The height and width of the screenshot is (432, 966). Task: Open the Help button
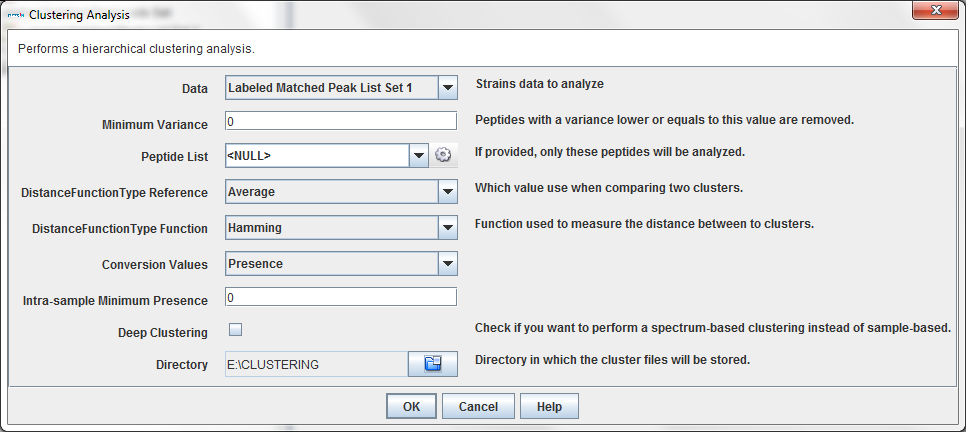[549, 407]
